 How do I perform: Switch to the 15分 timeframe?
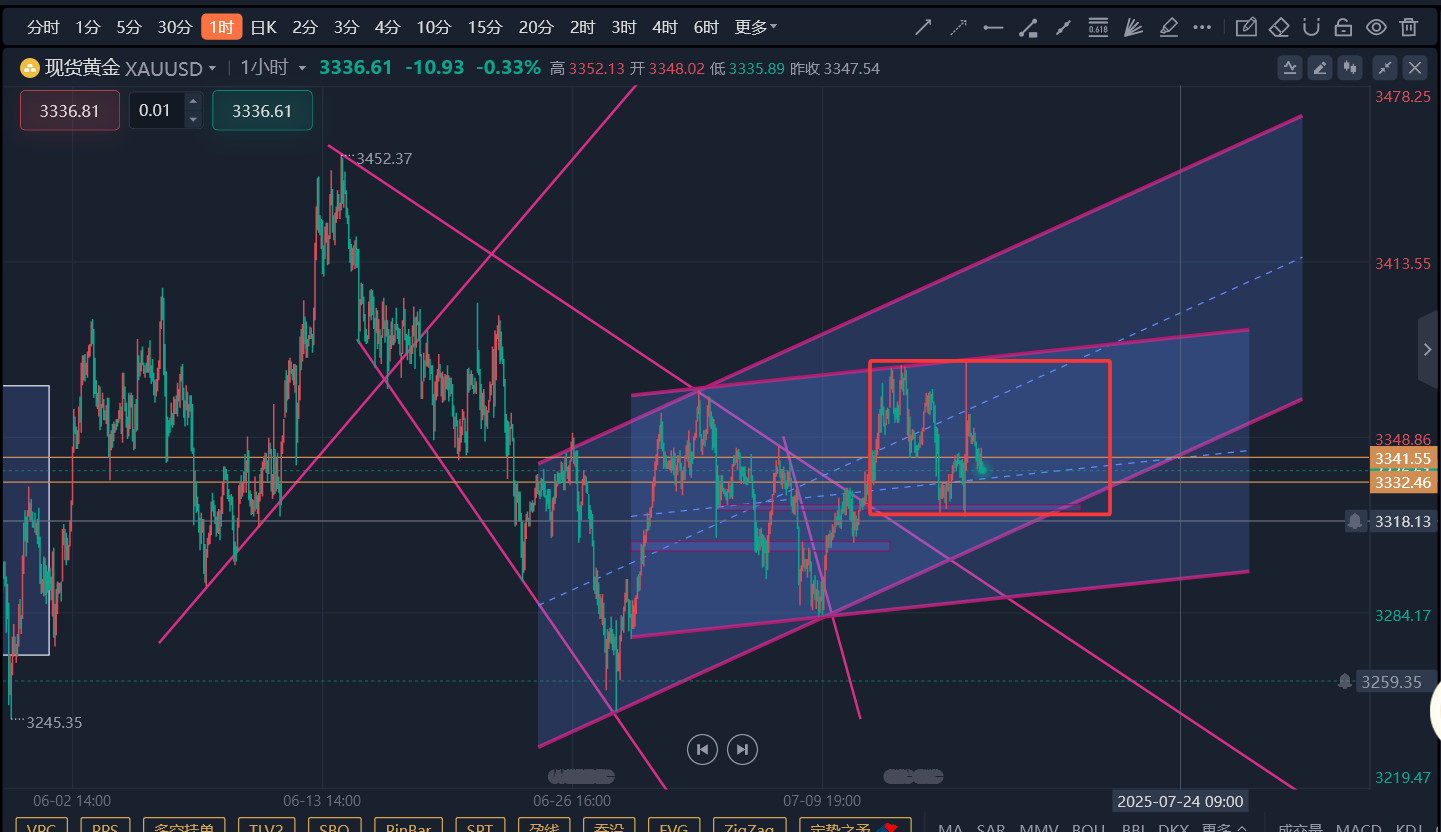pyautogui.click(x=484, y=27)
